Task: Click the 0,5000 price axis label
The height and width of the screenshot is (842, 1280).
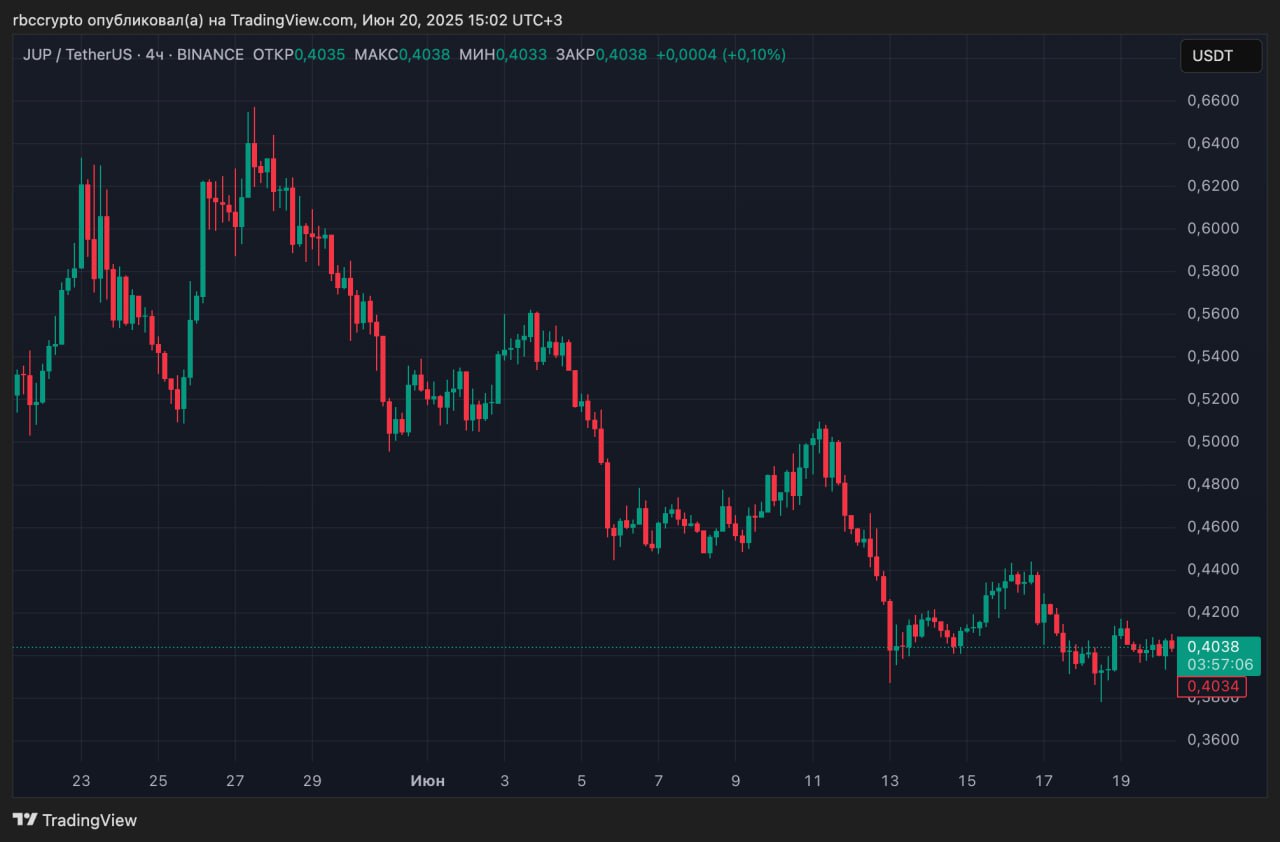Action: (1213, 441)
